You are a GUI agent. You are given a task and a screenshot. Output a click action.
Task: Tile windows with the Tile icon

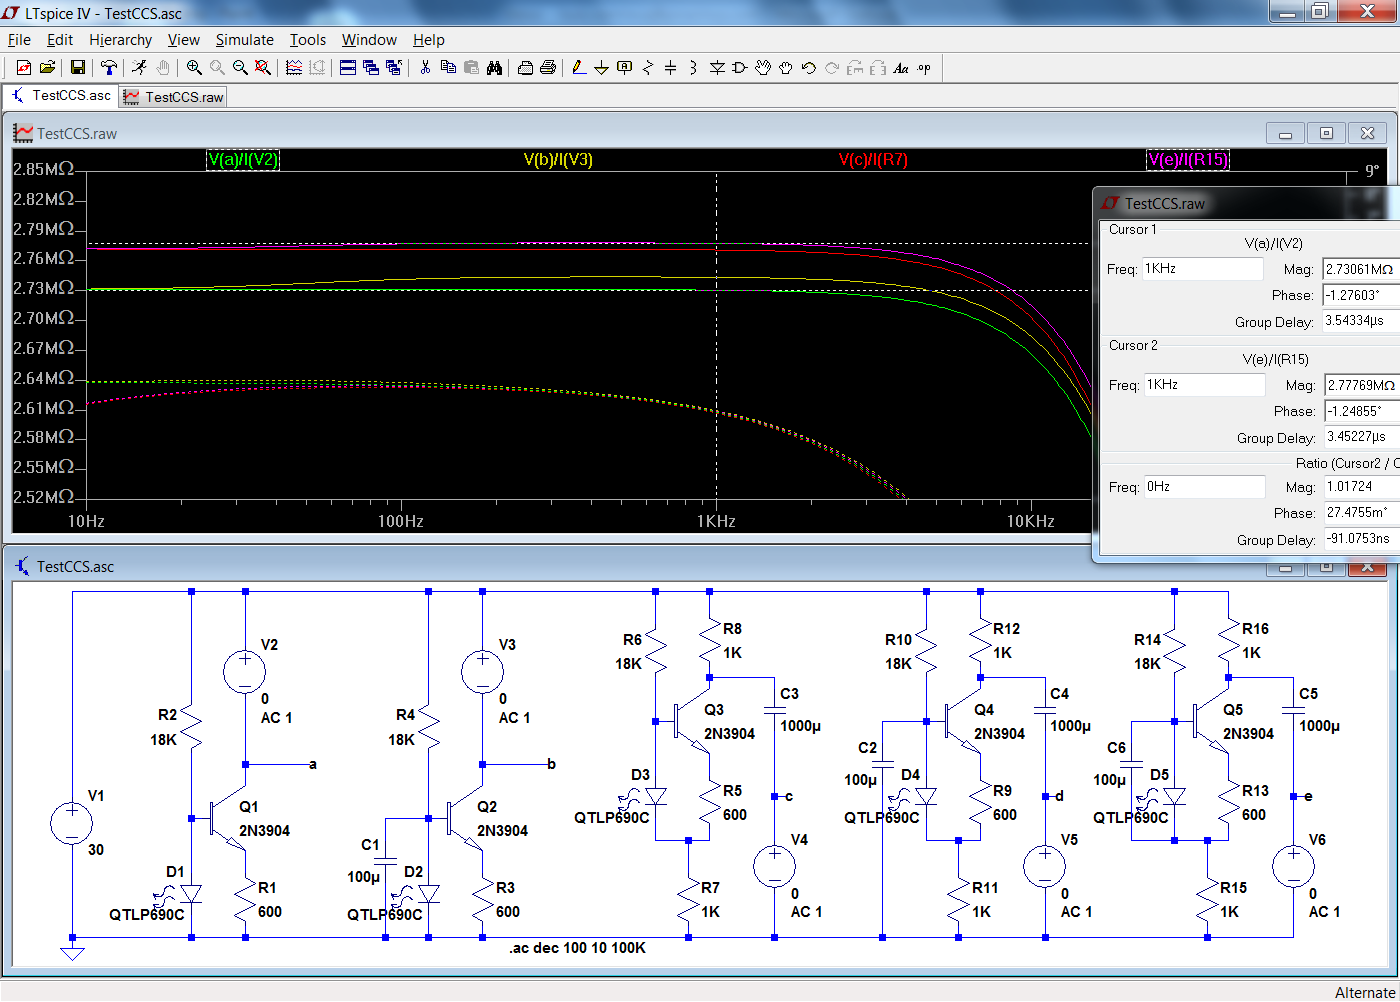(348, 67)
